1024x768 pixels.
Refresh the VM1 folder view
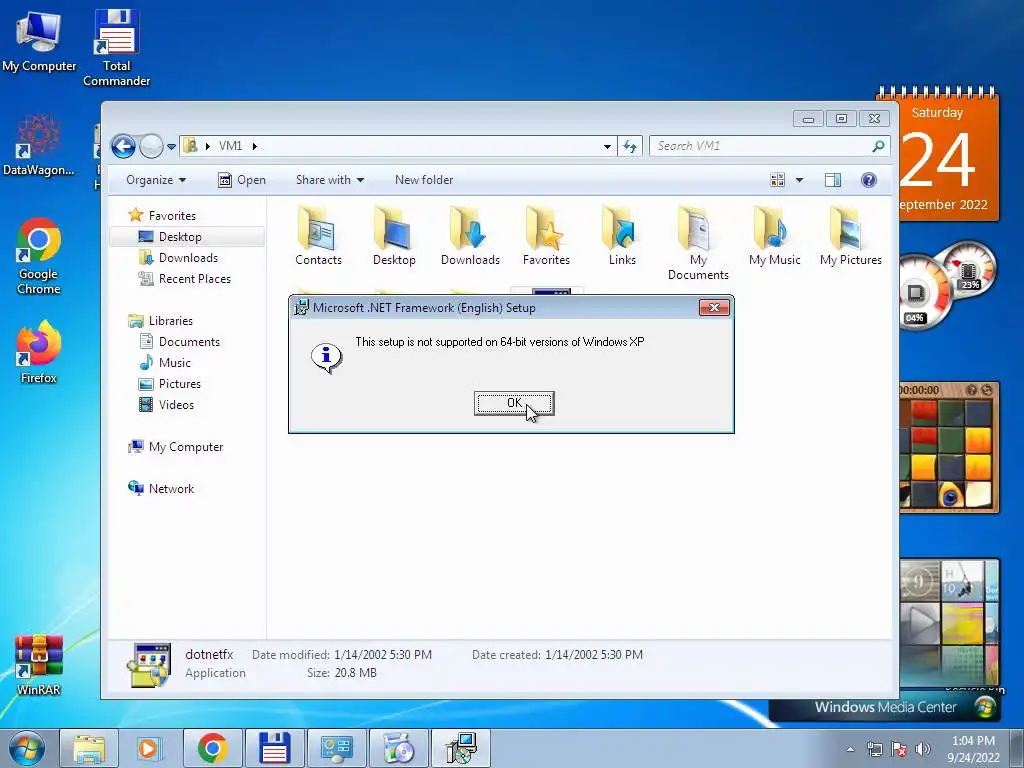pyautogui.click(x=630, y=146)
